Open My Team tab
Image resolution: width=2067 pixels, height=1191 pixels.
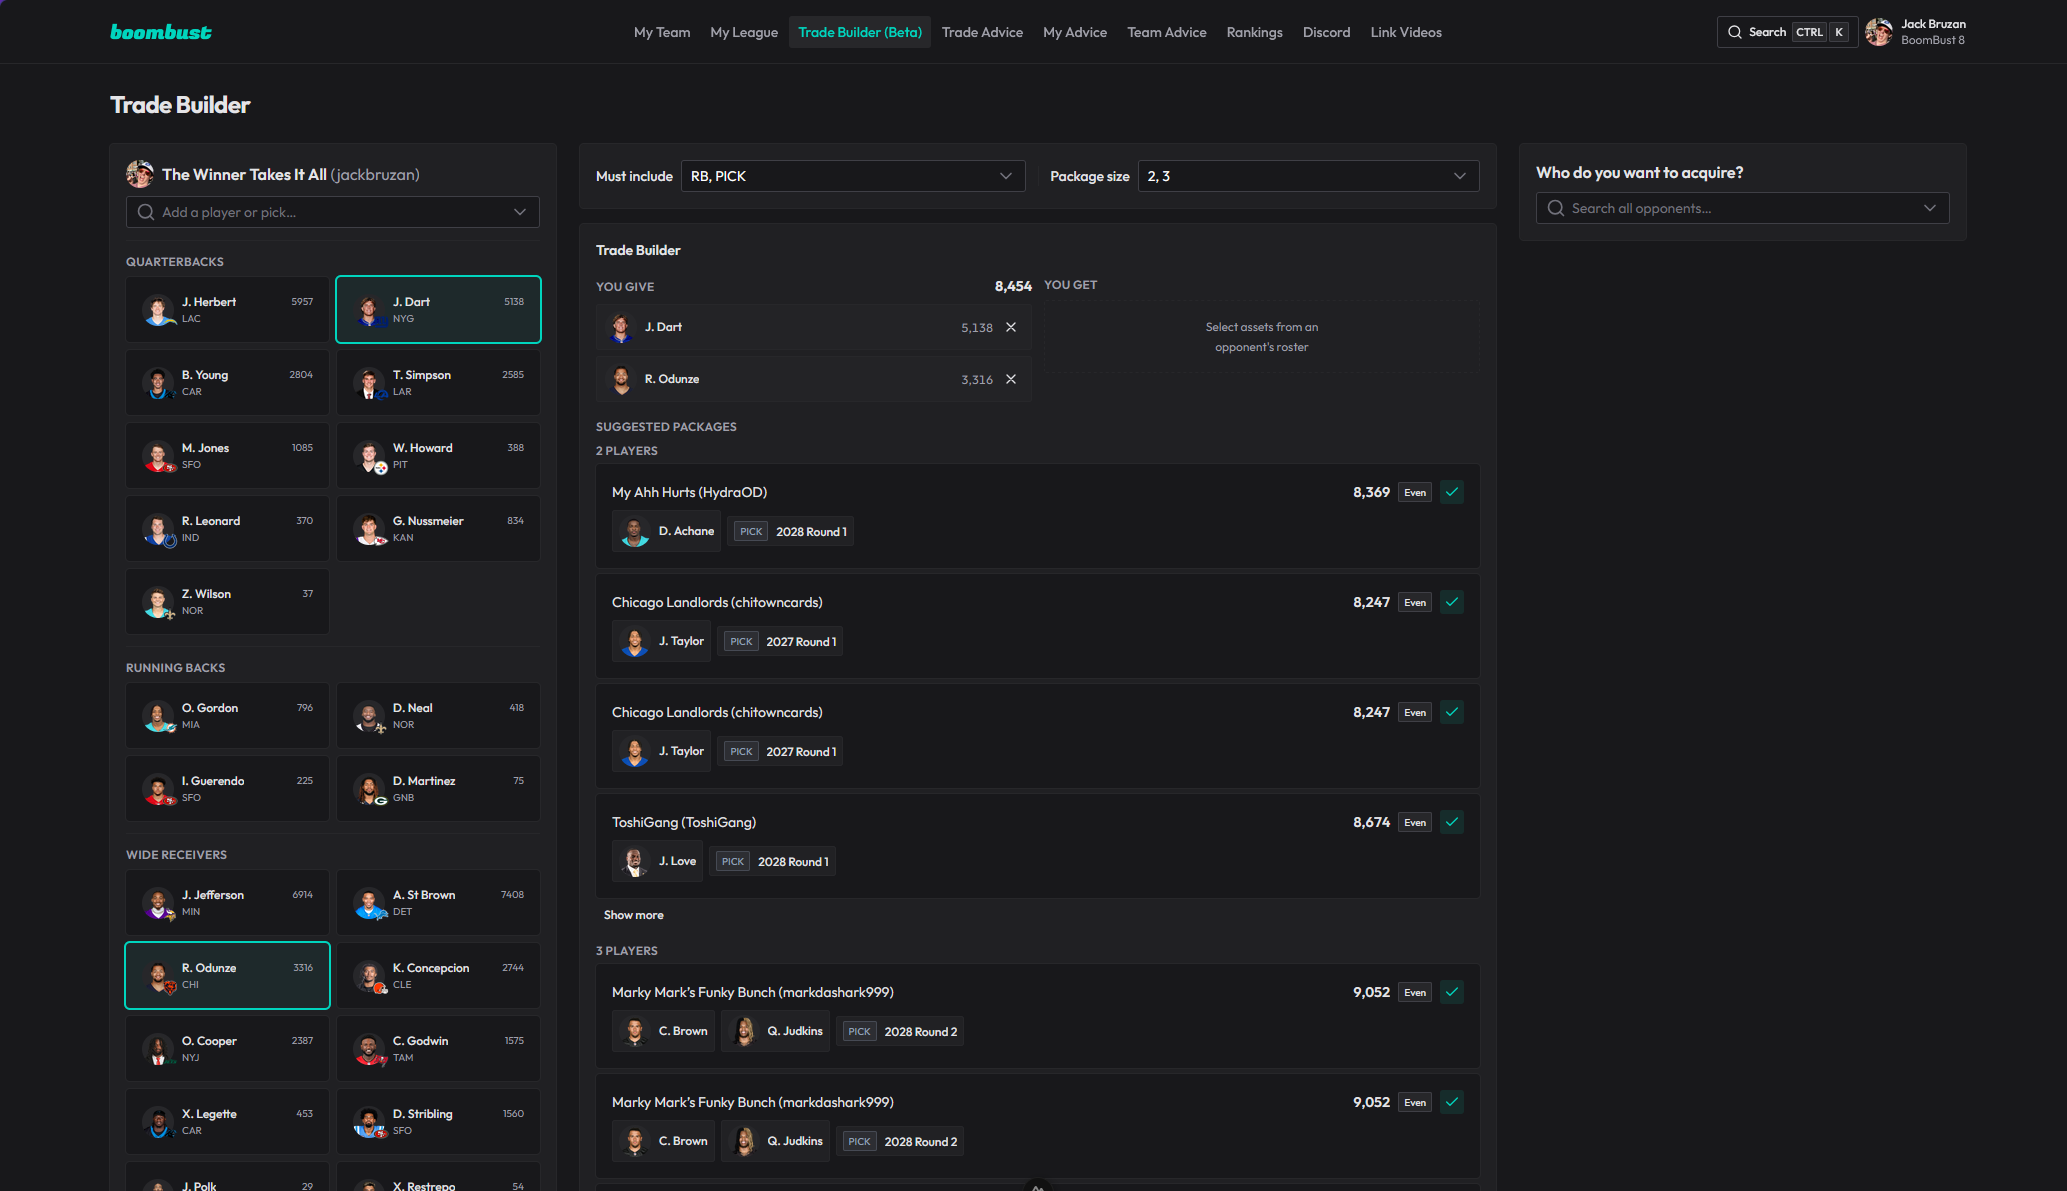[662, 32]
